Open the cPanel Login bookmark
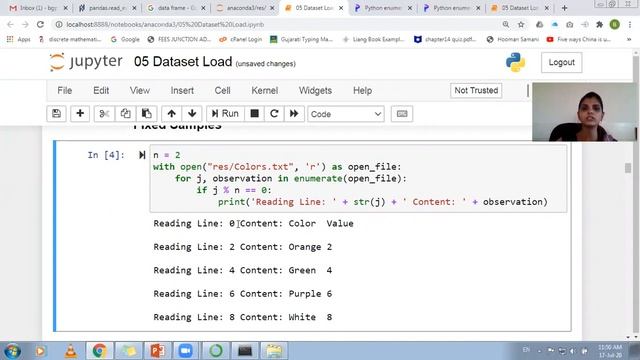The image size is (640, 360). coord(241,39)
